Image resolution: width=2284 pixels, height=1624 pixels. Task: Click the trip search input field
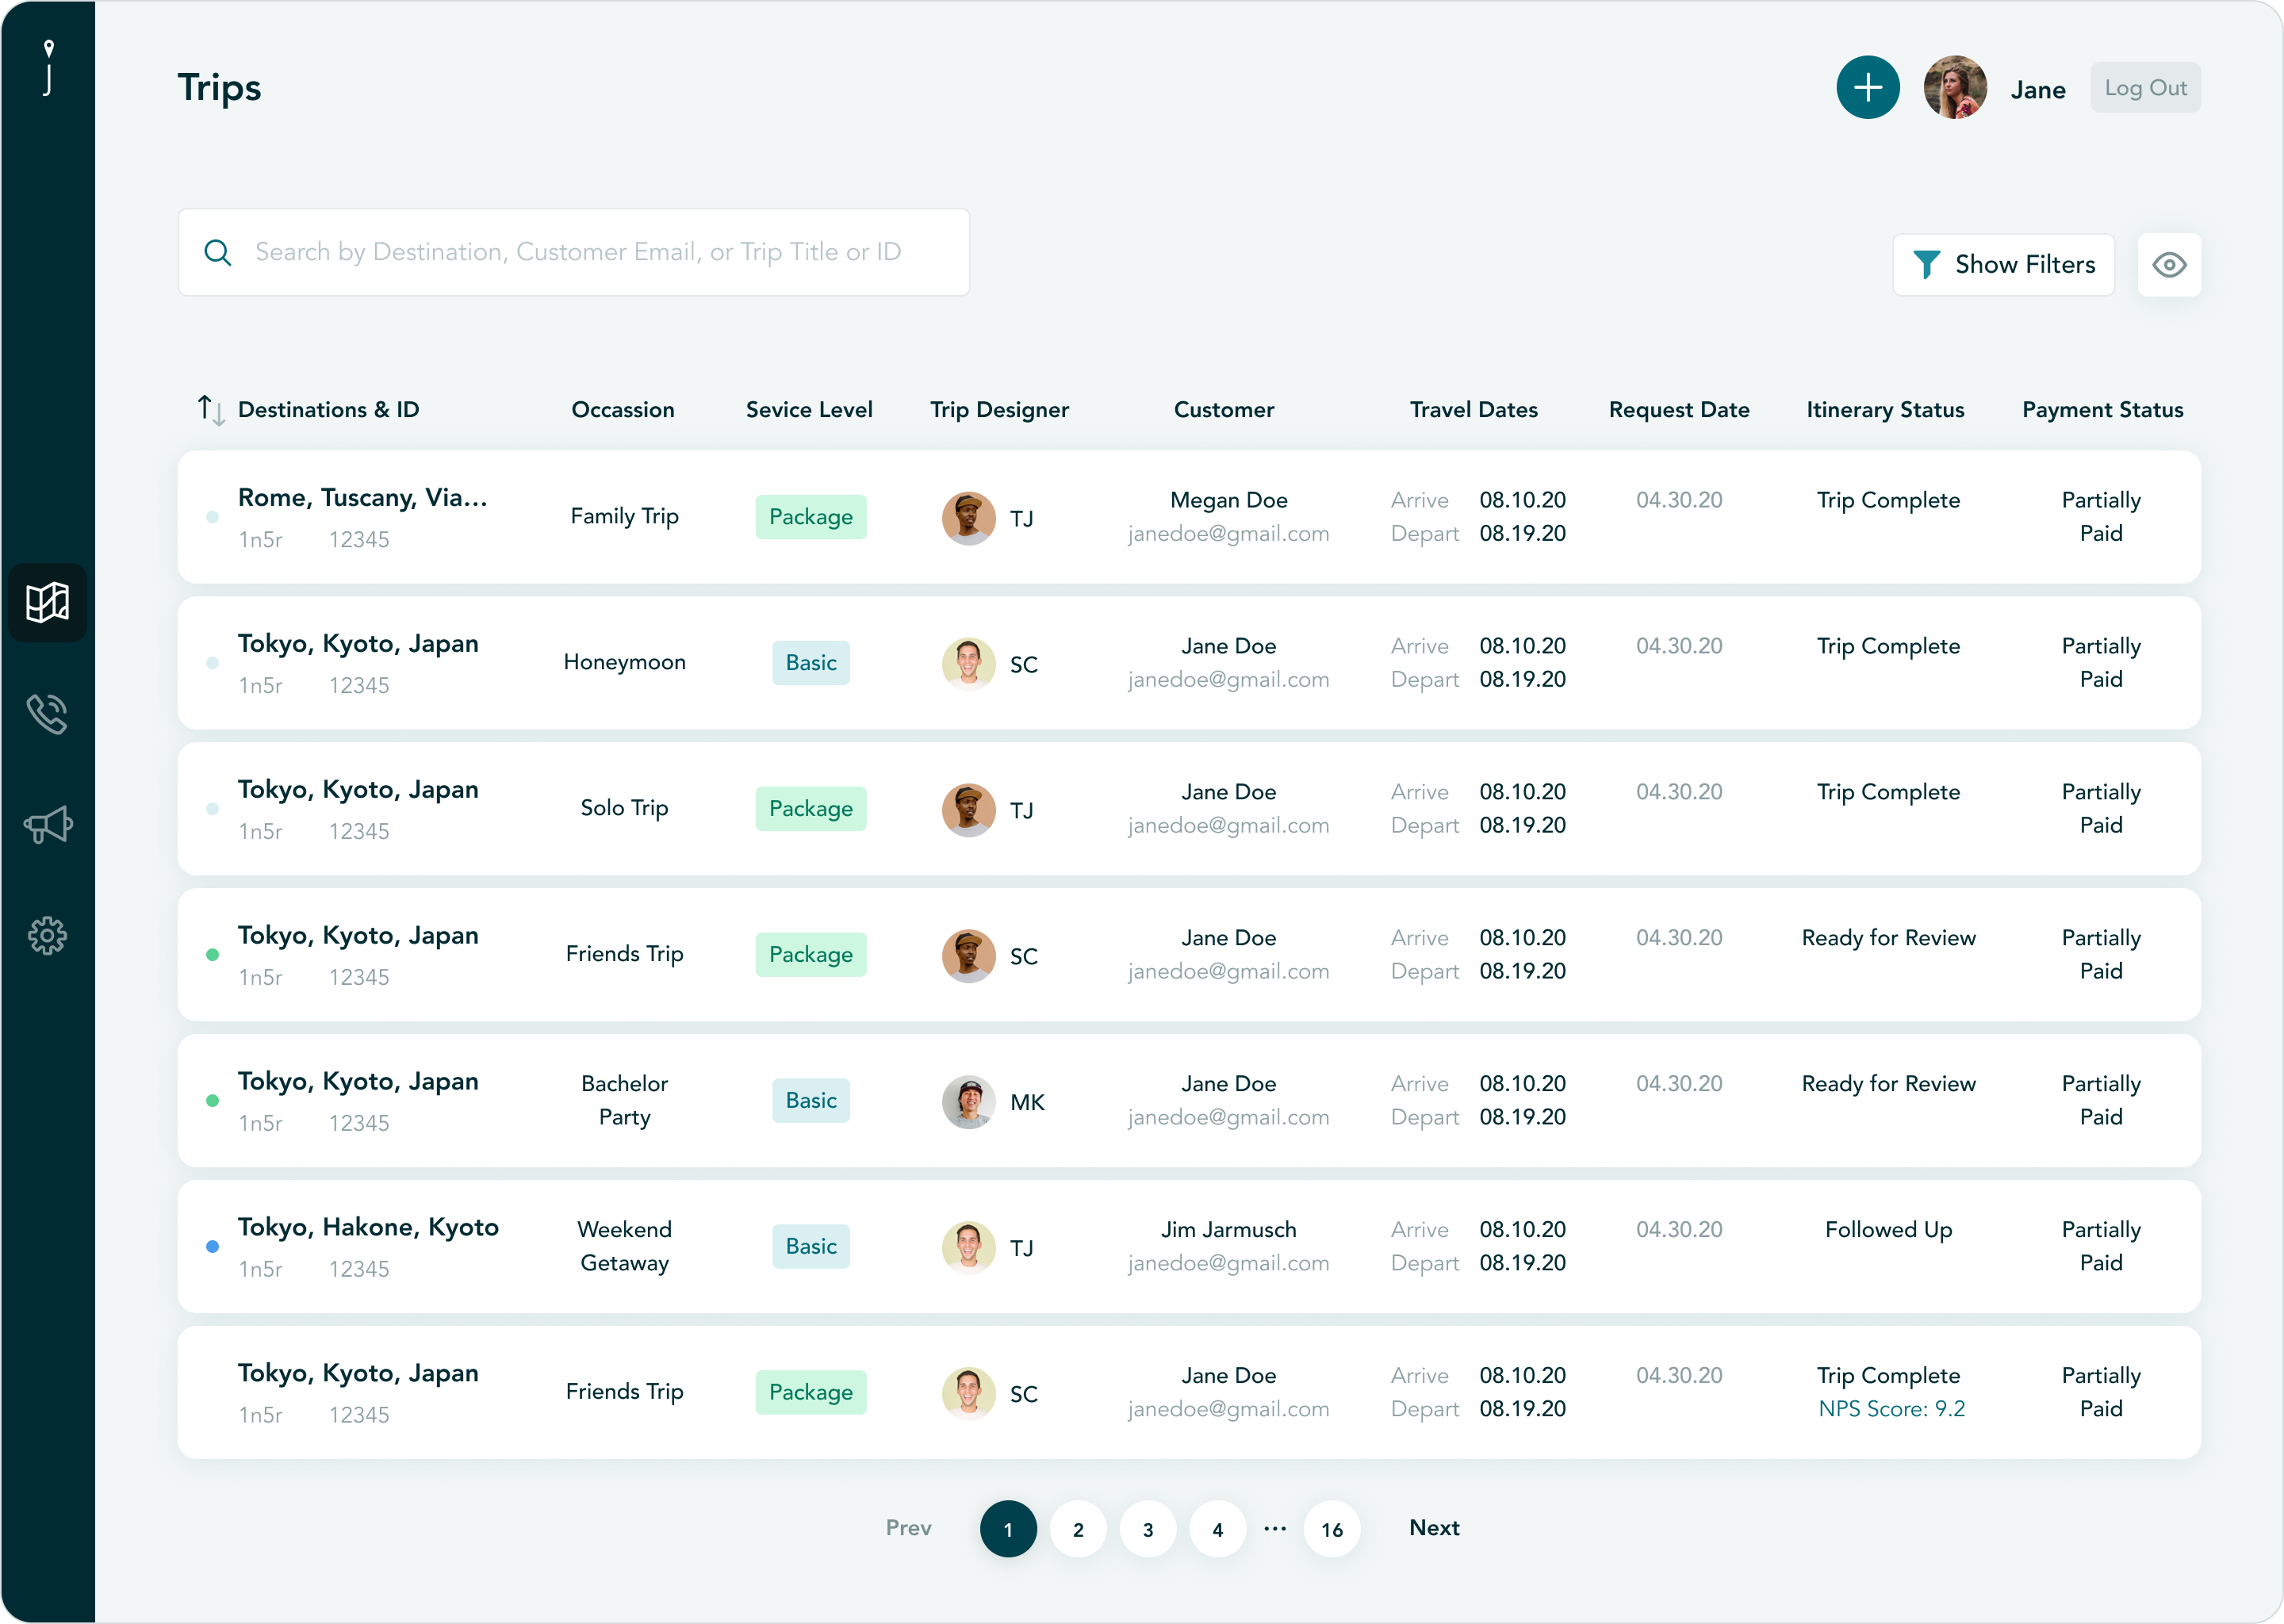[x=577, y=252]
